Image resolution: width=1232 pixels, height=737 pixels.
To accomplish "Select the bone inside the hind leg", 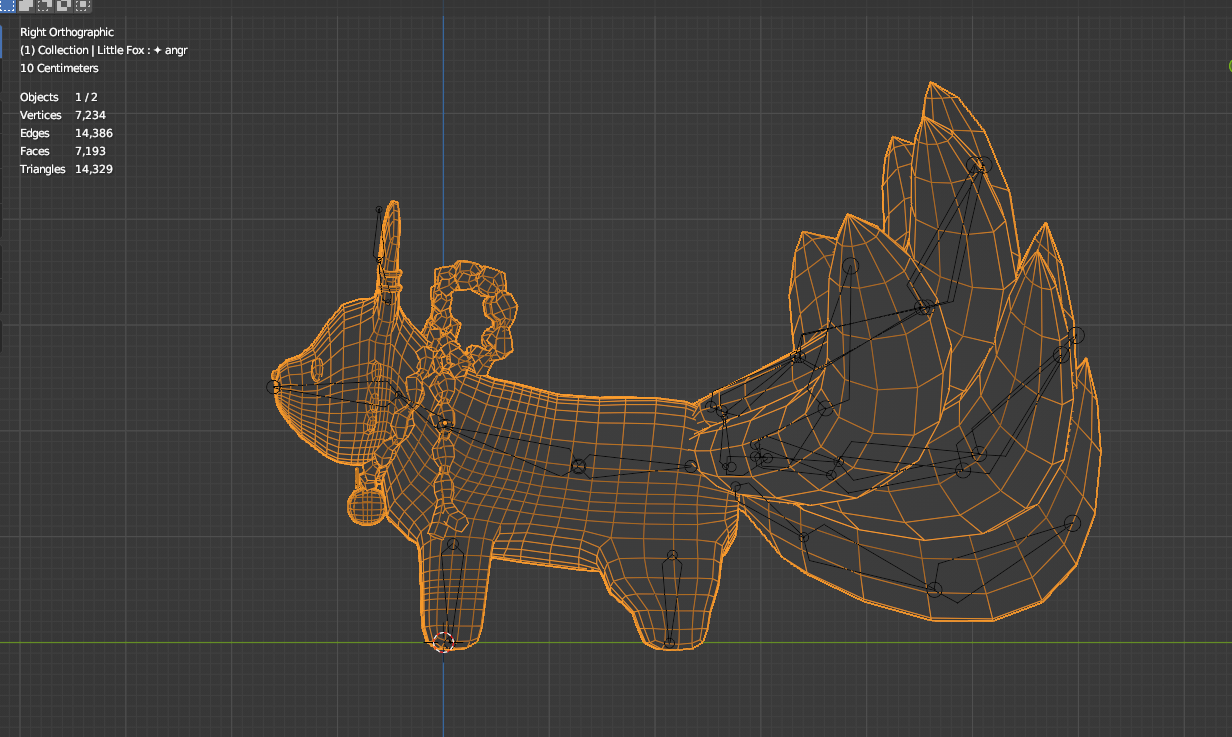I will (x=671, y=598).
